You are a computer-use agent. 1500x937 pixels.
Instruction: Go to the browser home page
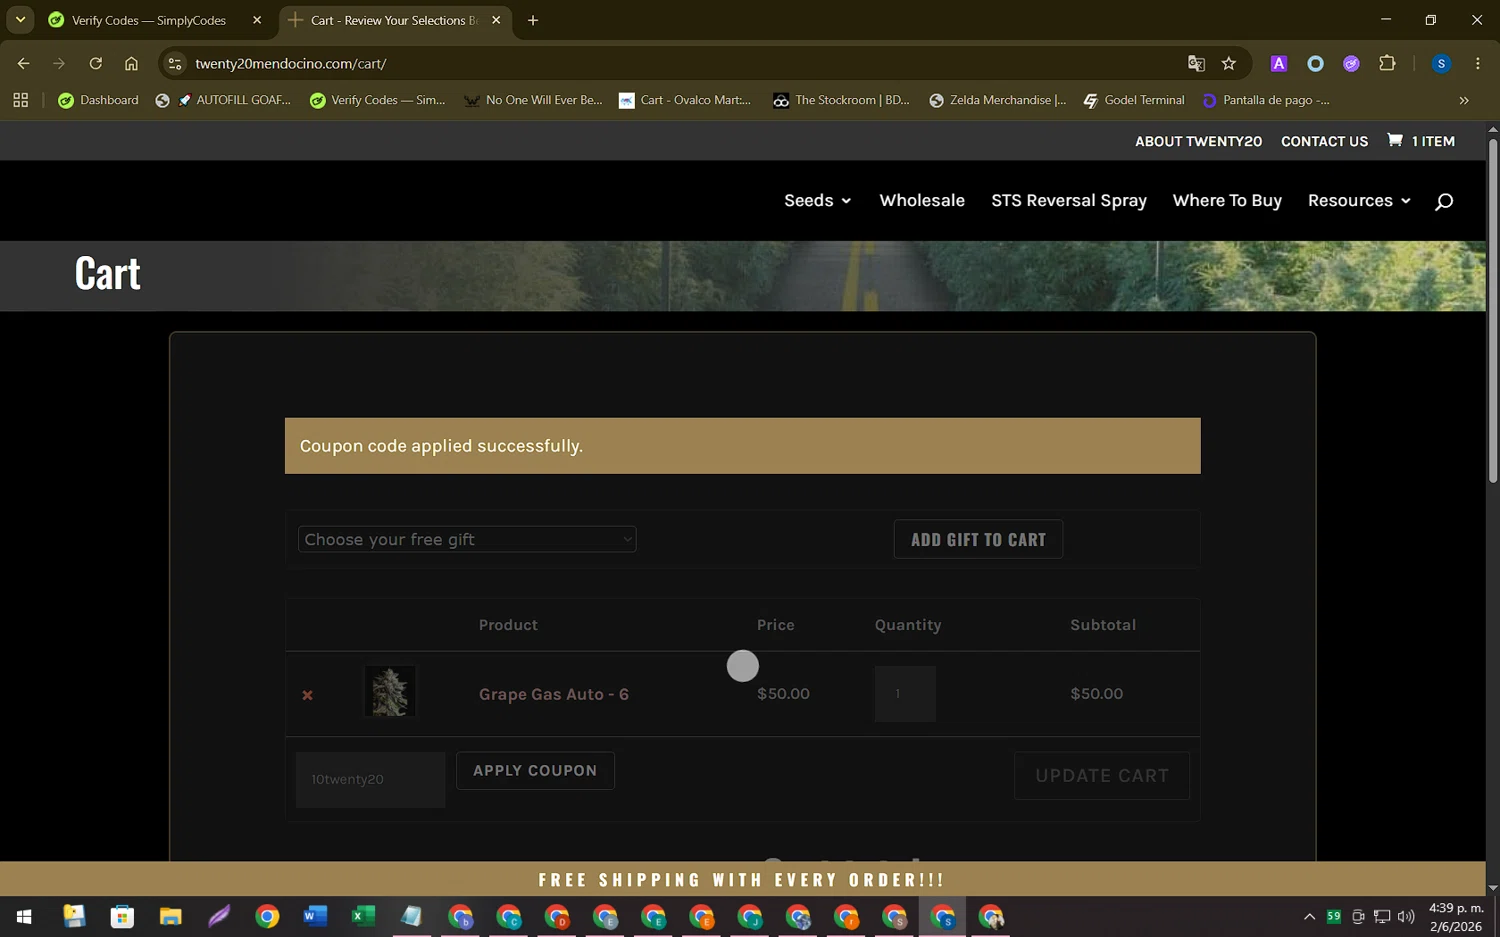[131, 63]
